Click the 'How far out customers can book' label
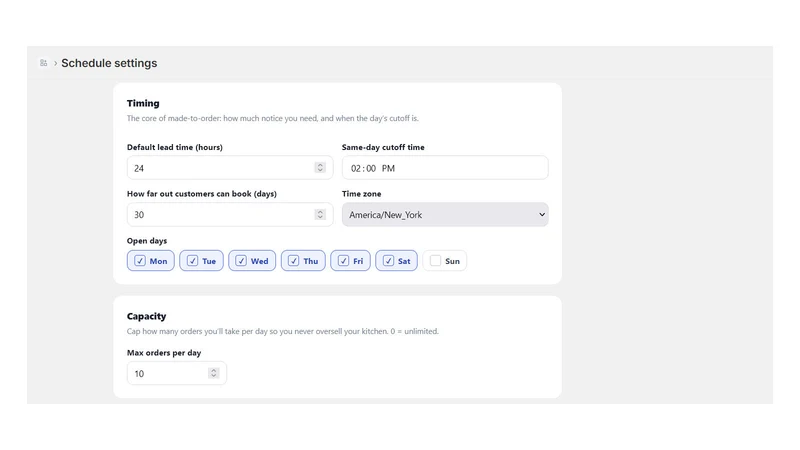The width and height of the screenshot is (800, 450). (x=202, y=194)
